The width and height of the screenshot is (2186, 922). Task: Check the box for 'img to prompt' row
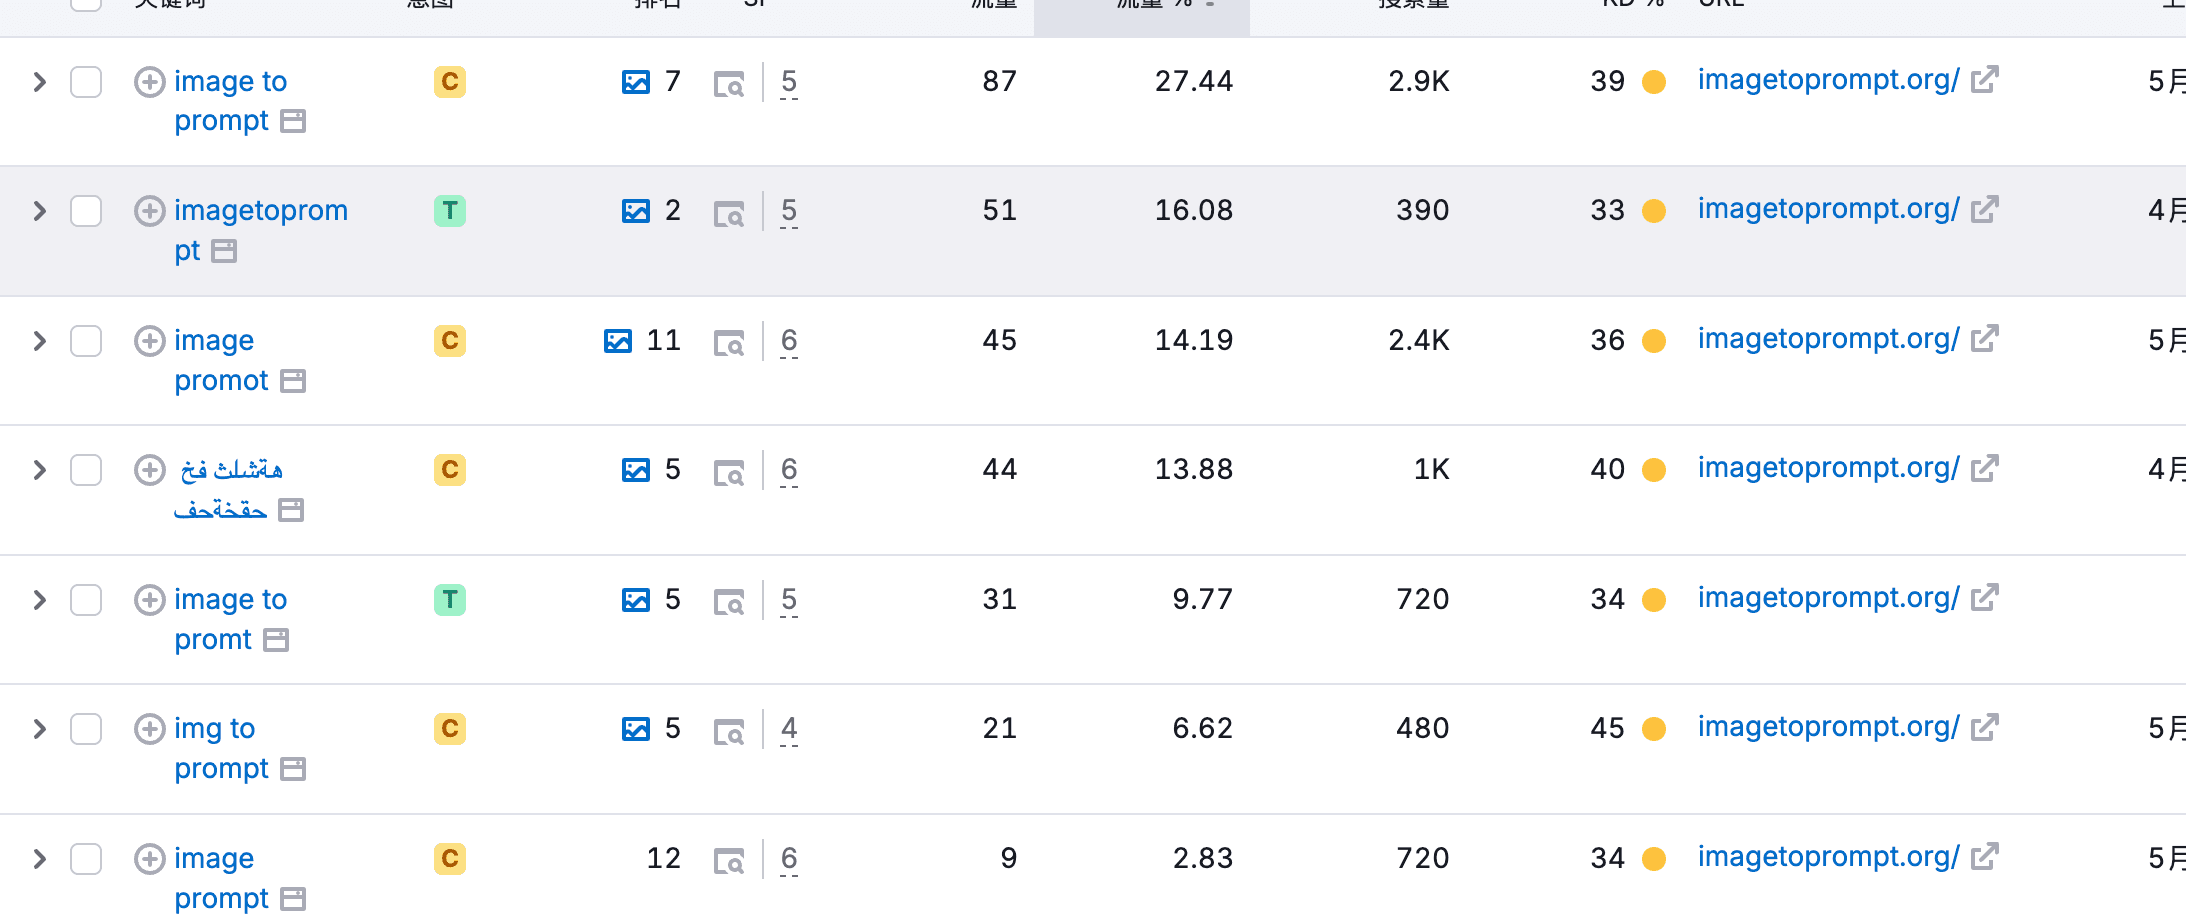(x=86, y=729)
